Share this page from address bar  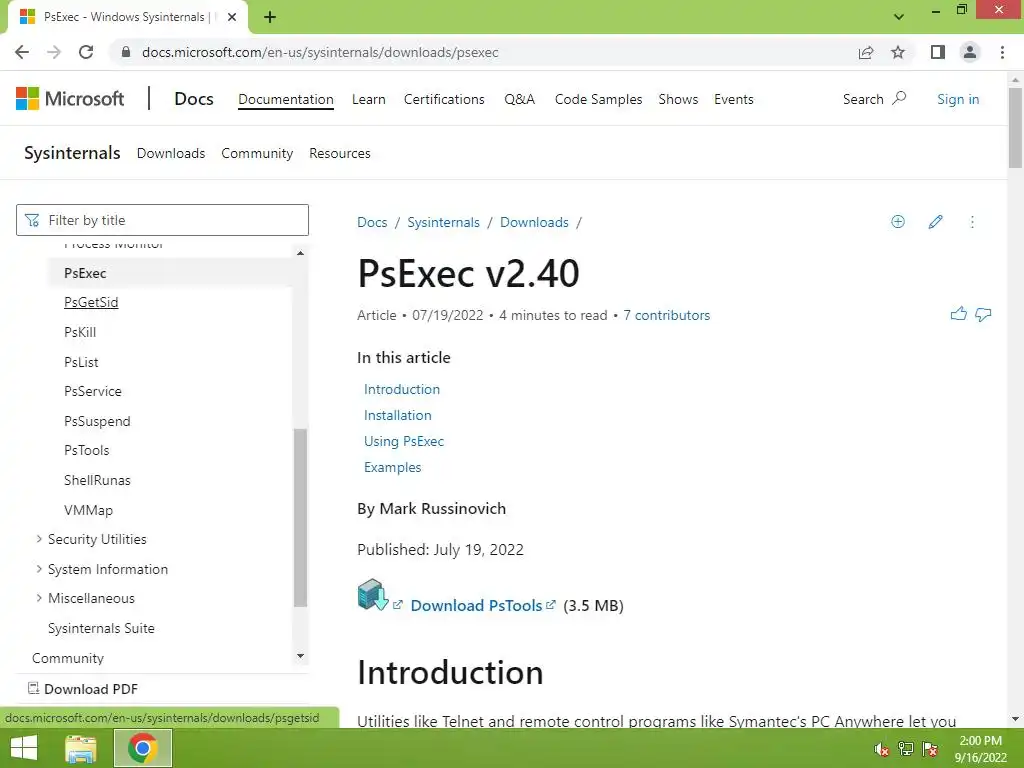[866, 52]
